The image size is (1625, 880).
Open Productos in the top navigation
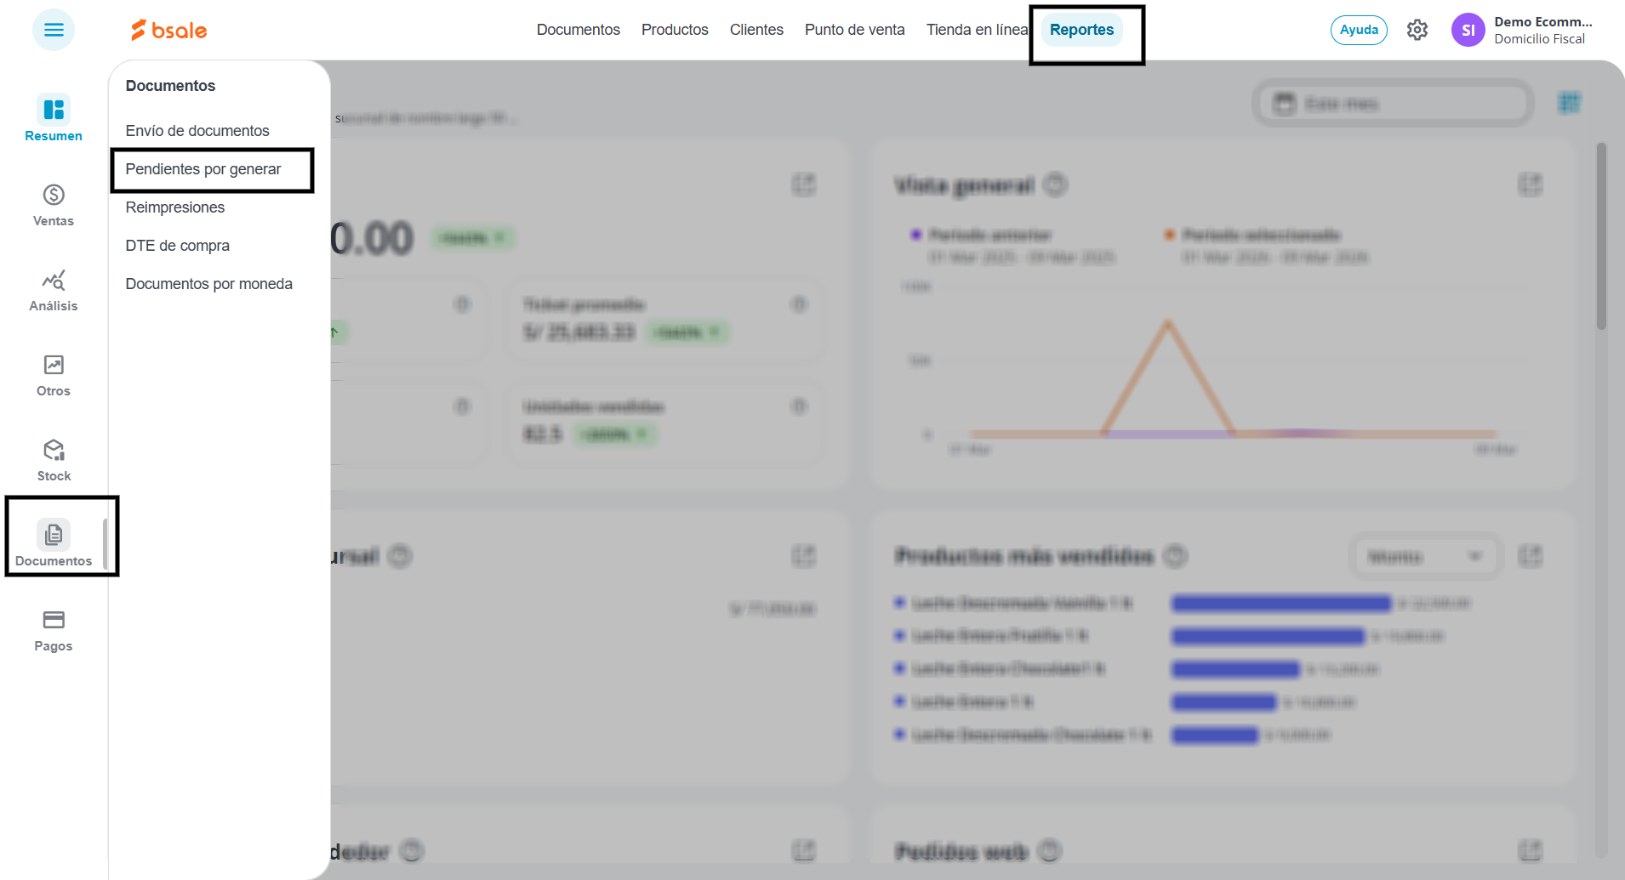675,30
